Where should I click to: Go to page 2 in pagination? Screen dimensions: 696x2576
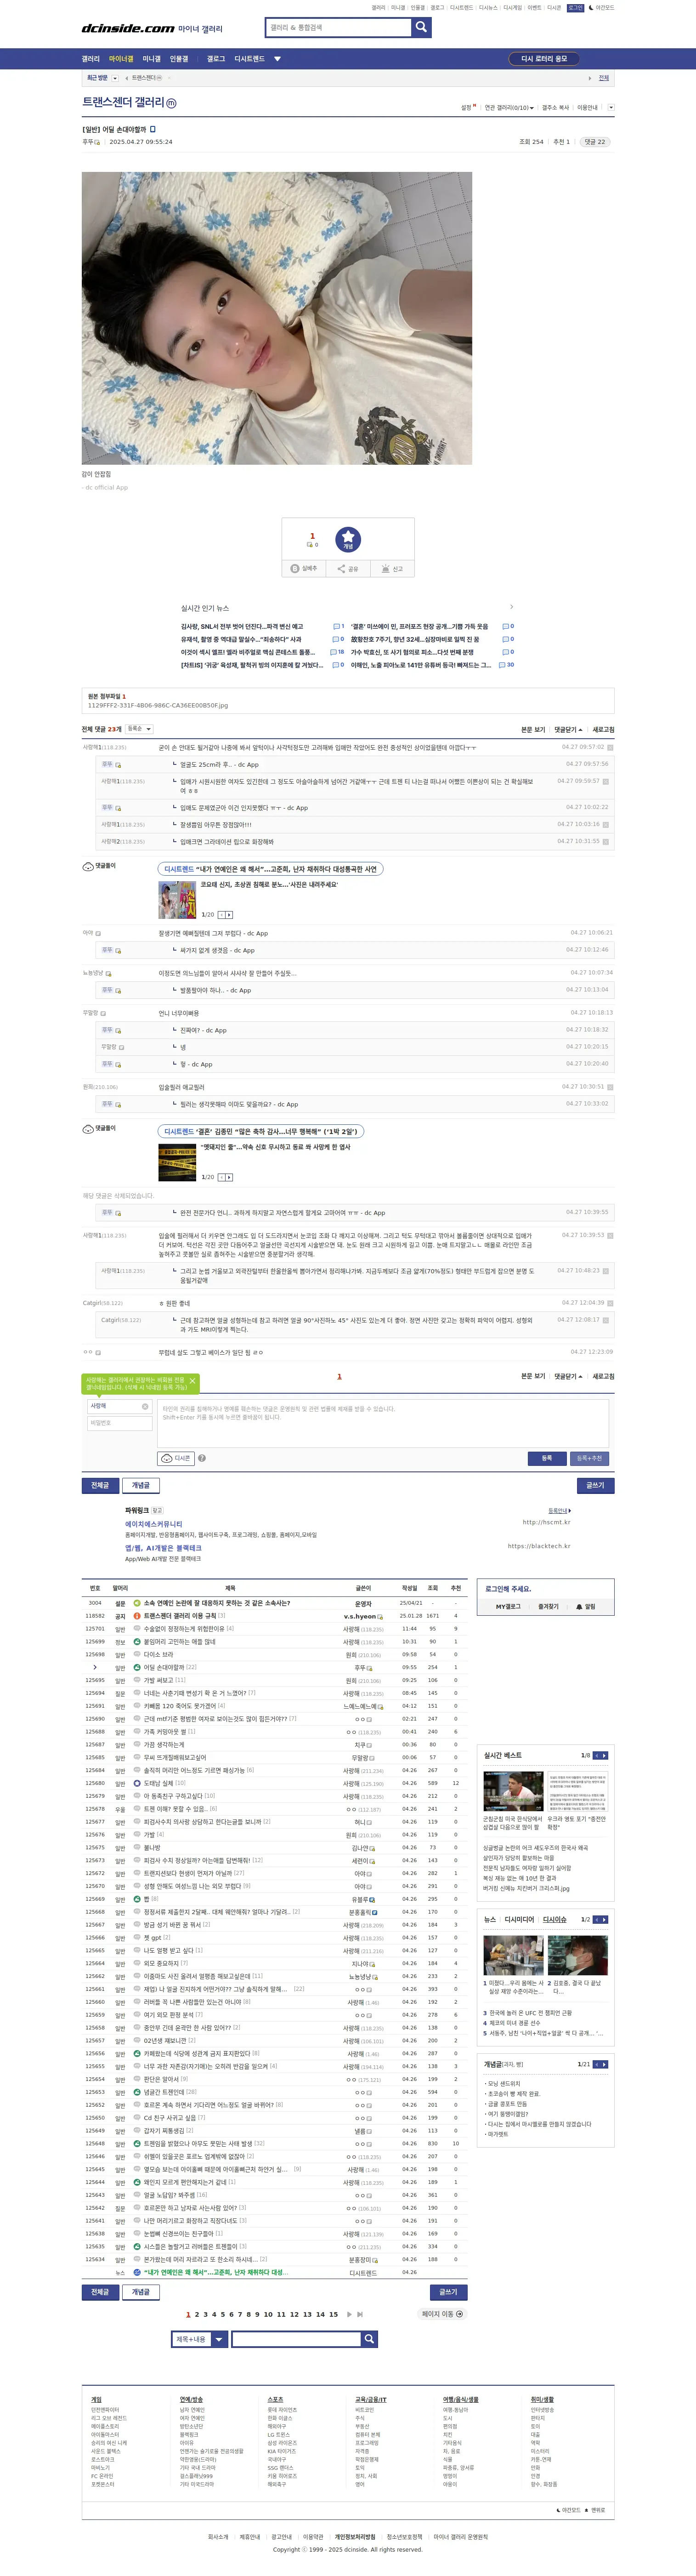[x=197, y=2314]
